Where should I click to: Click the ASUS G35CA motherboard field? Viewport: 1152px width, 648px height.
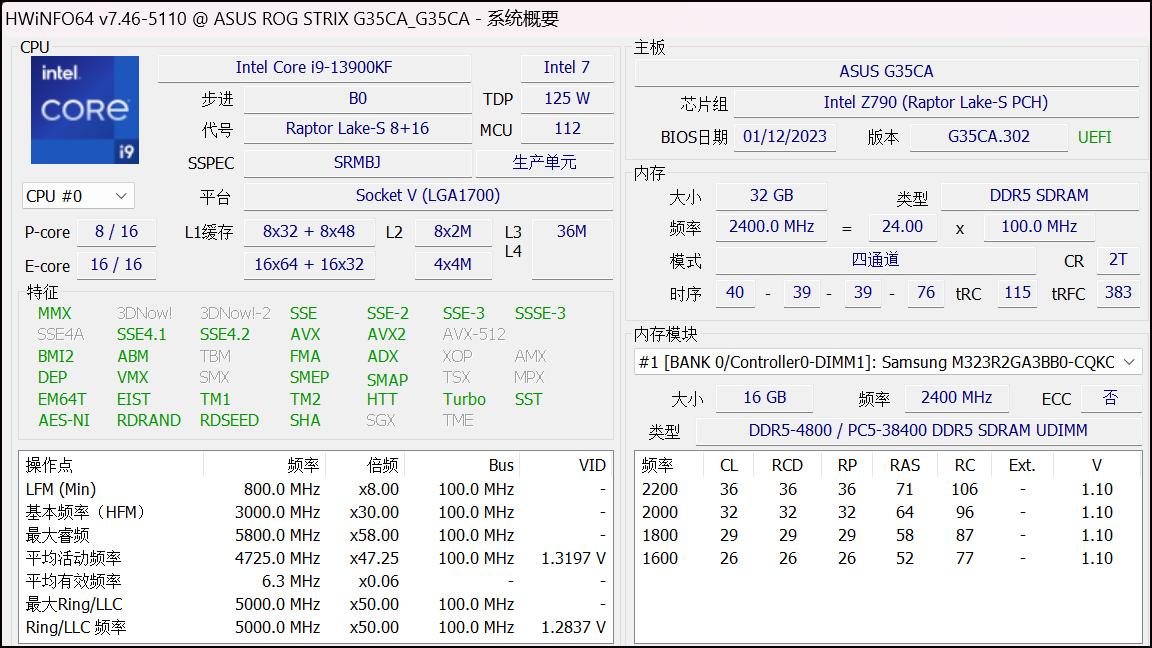click(x=887, y=71)
